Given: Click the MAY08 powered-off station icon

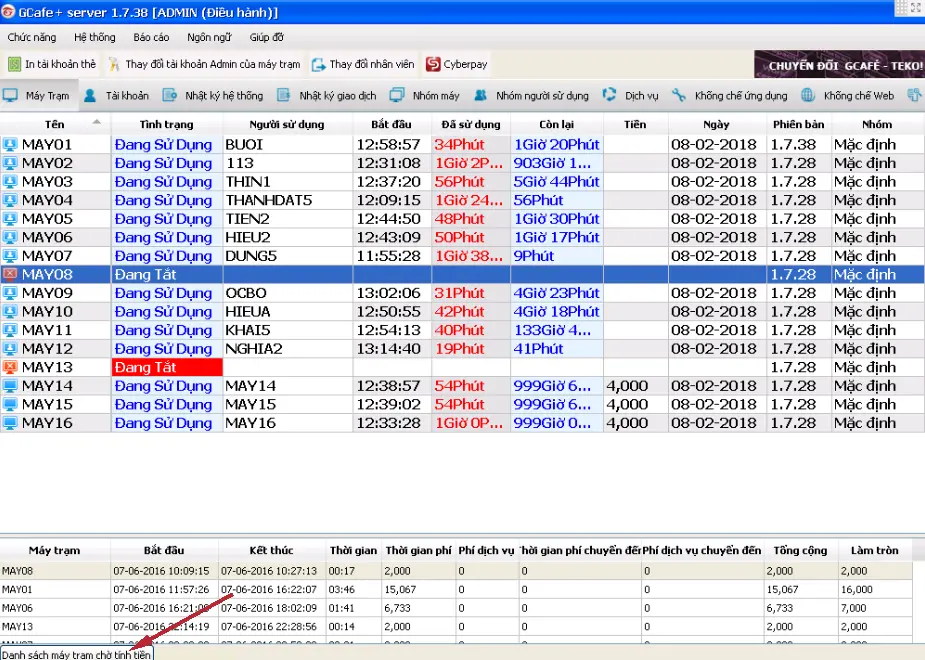Looking at the screenshot, I should click(x=10, y=274).
